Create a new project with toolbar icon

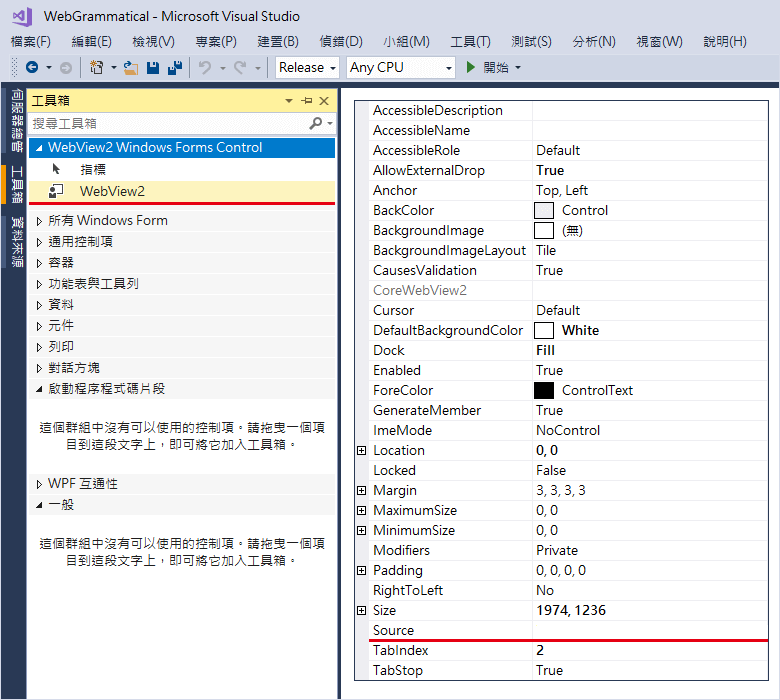coord(97,67)
